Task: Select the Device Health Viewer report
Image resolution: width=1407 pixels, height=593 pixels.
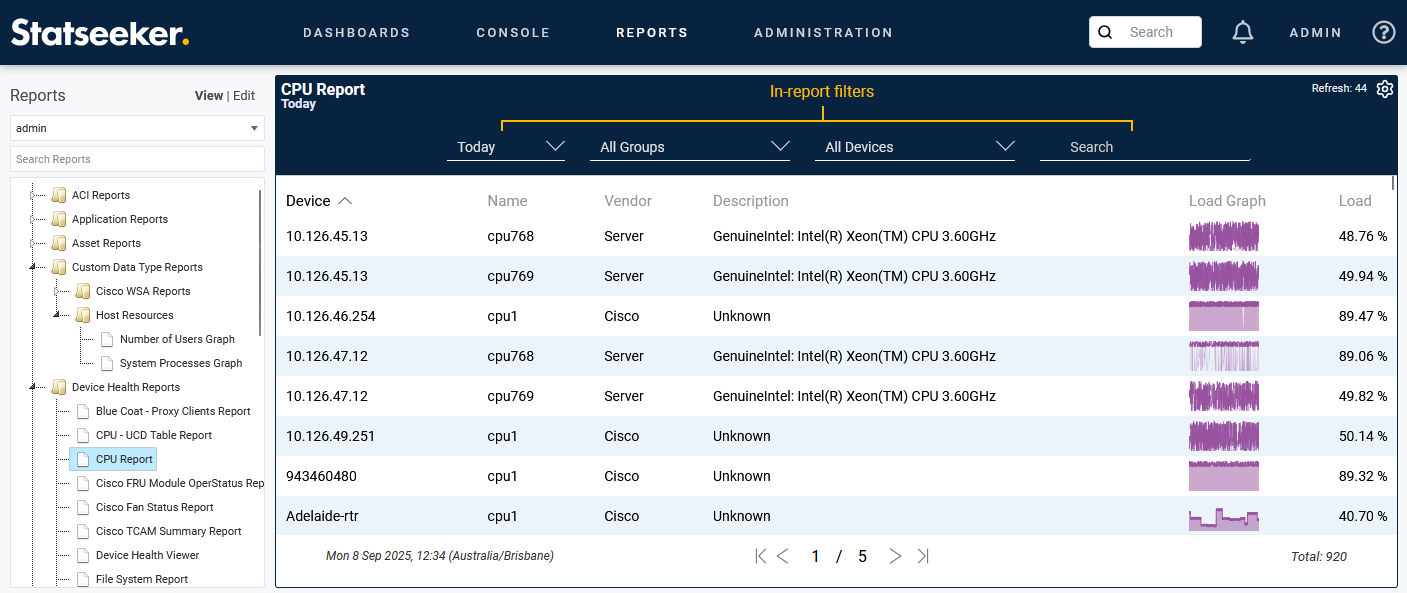Action: 147,555
